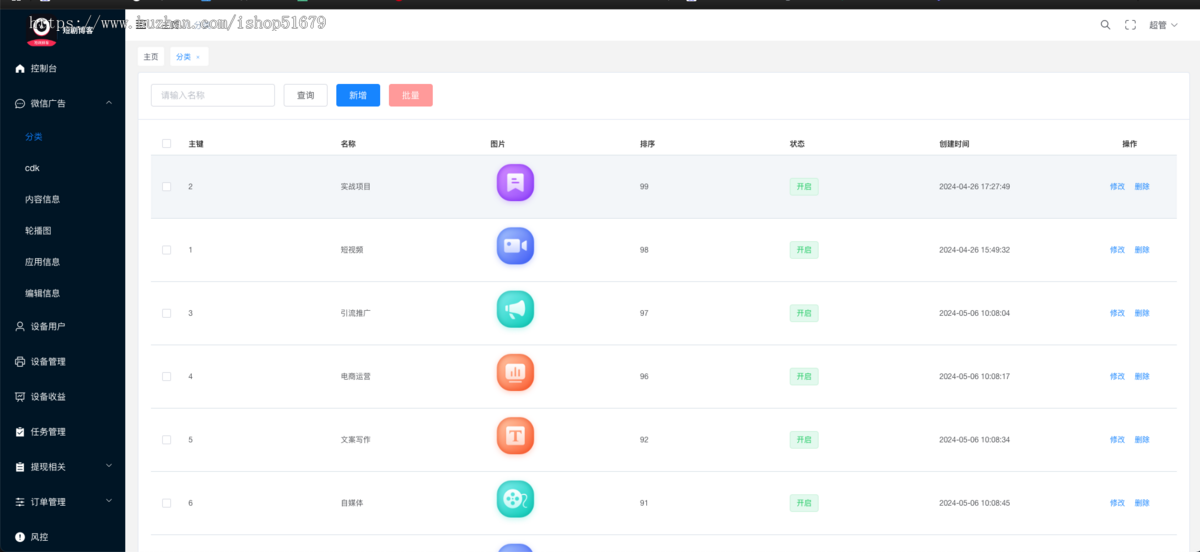Check the box for row 自媒体
Viewport: 1200px width, 552px height.
pyautogui.click(x=166, y=503)
